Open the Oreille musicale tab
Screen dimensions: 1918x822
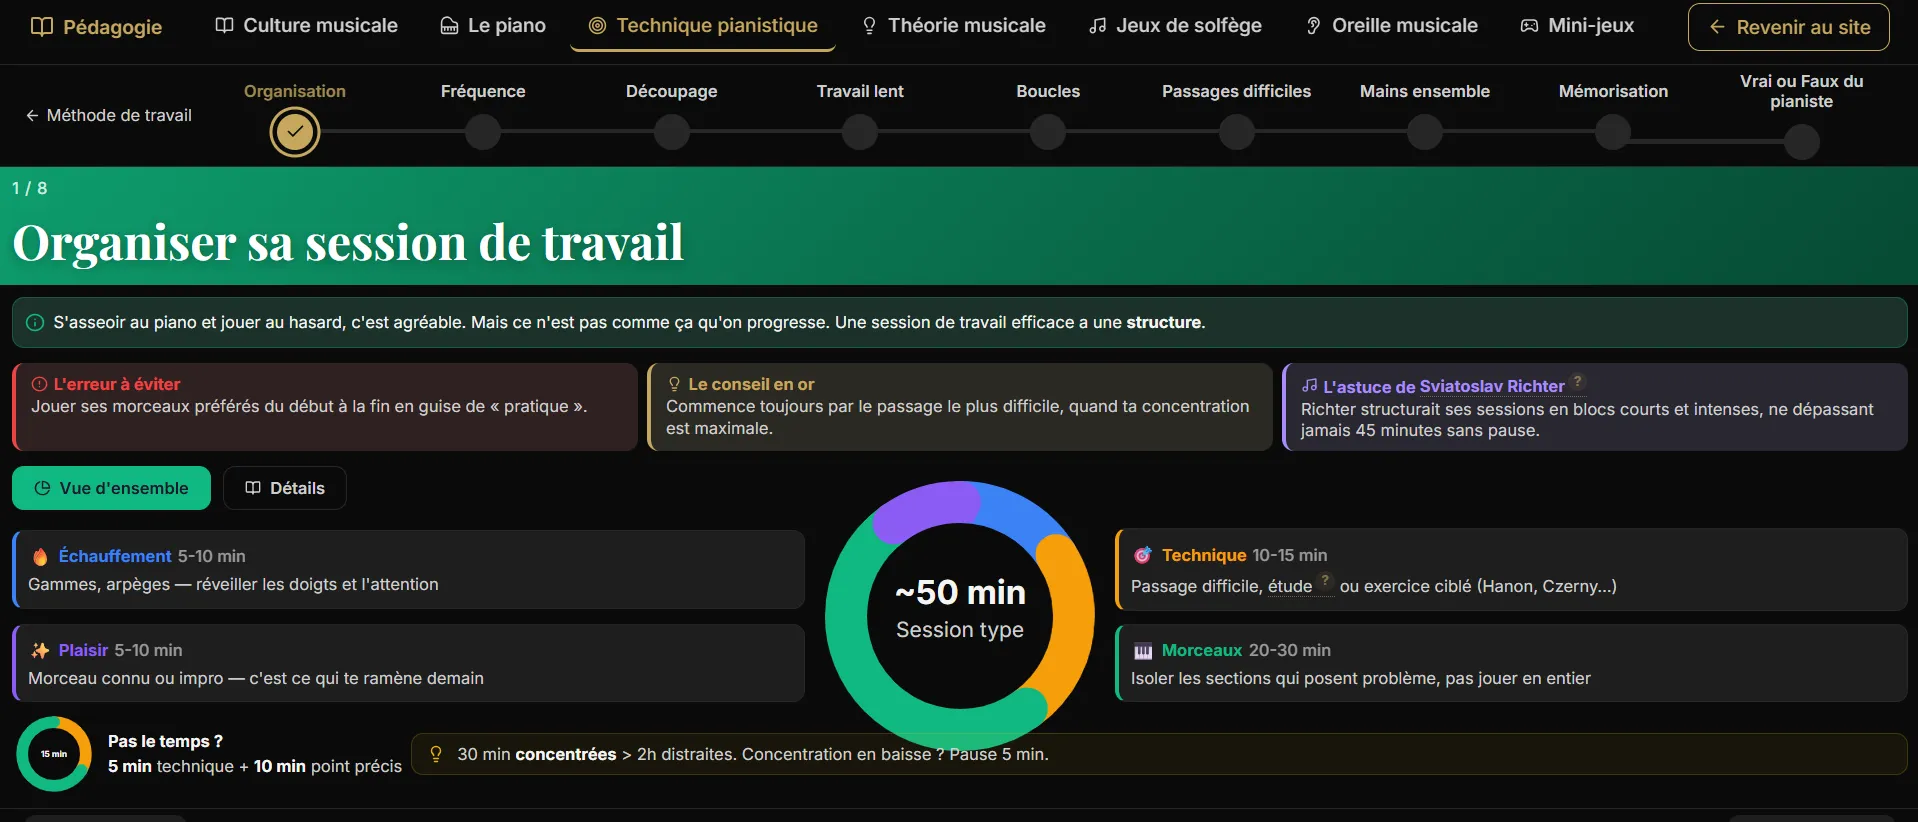click(x=1392, y=26)
